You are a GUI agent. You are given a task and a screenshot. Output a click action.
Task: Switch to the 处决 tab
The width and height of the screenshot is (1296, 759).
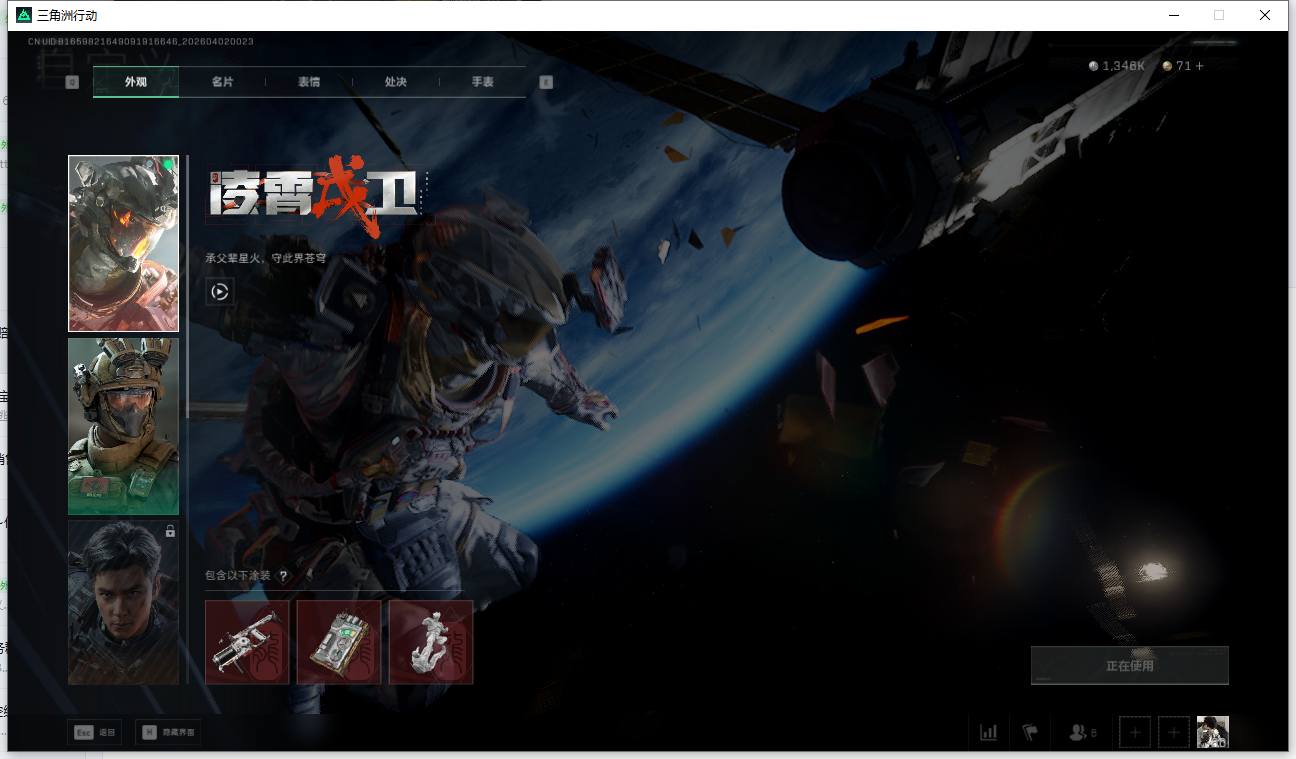tap(396, 82)
